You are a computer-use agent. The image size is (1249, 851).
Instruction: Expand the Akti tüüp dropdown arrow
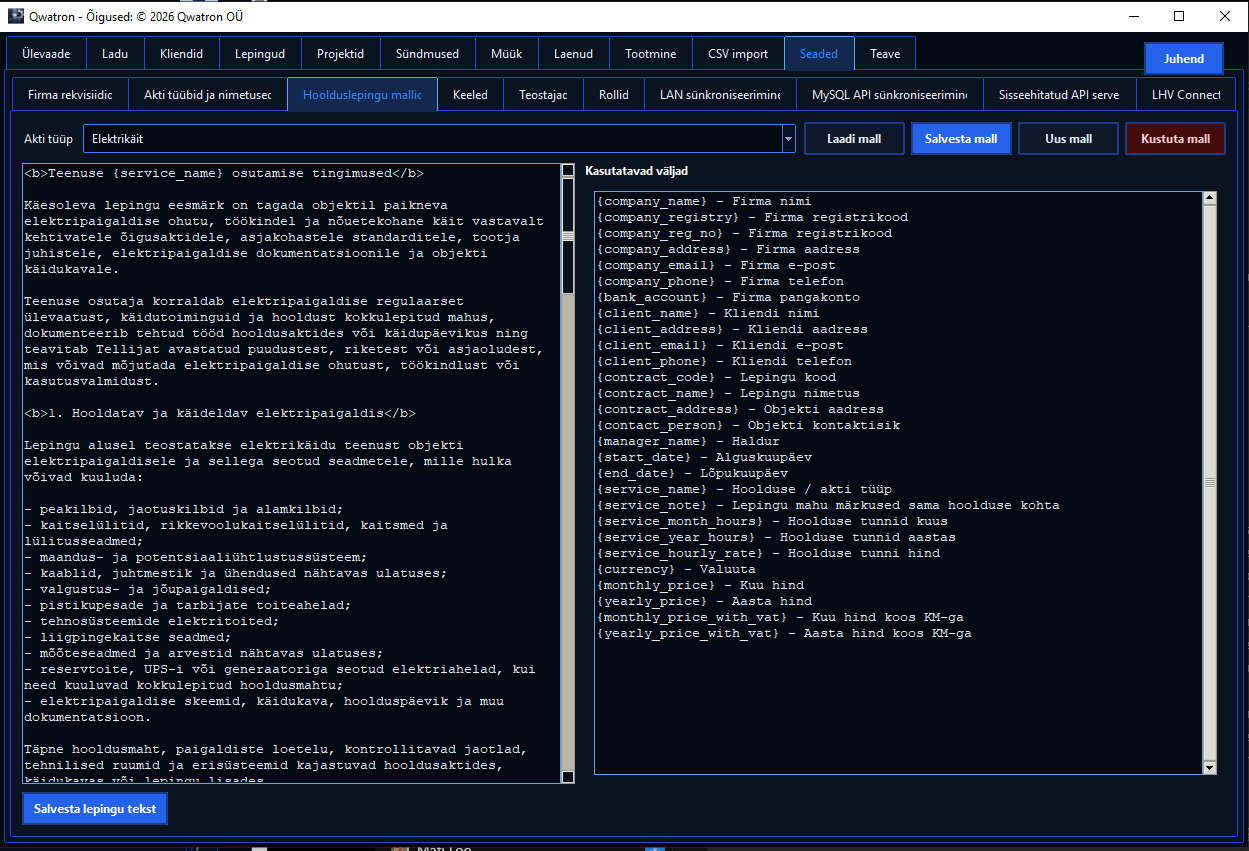click(x=788, y=139)
